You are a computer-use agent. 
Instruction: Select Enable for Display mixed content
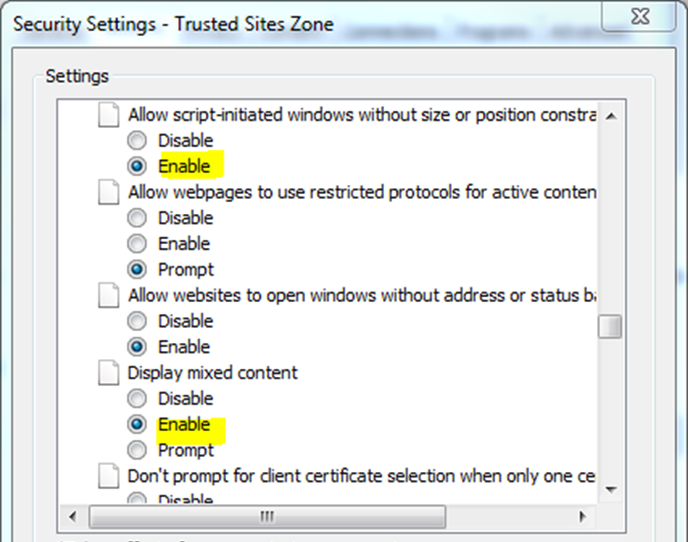(138, 424)
